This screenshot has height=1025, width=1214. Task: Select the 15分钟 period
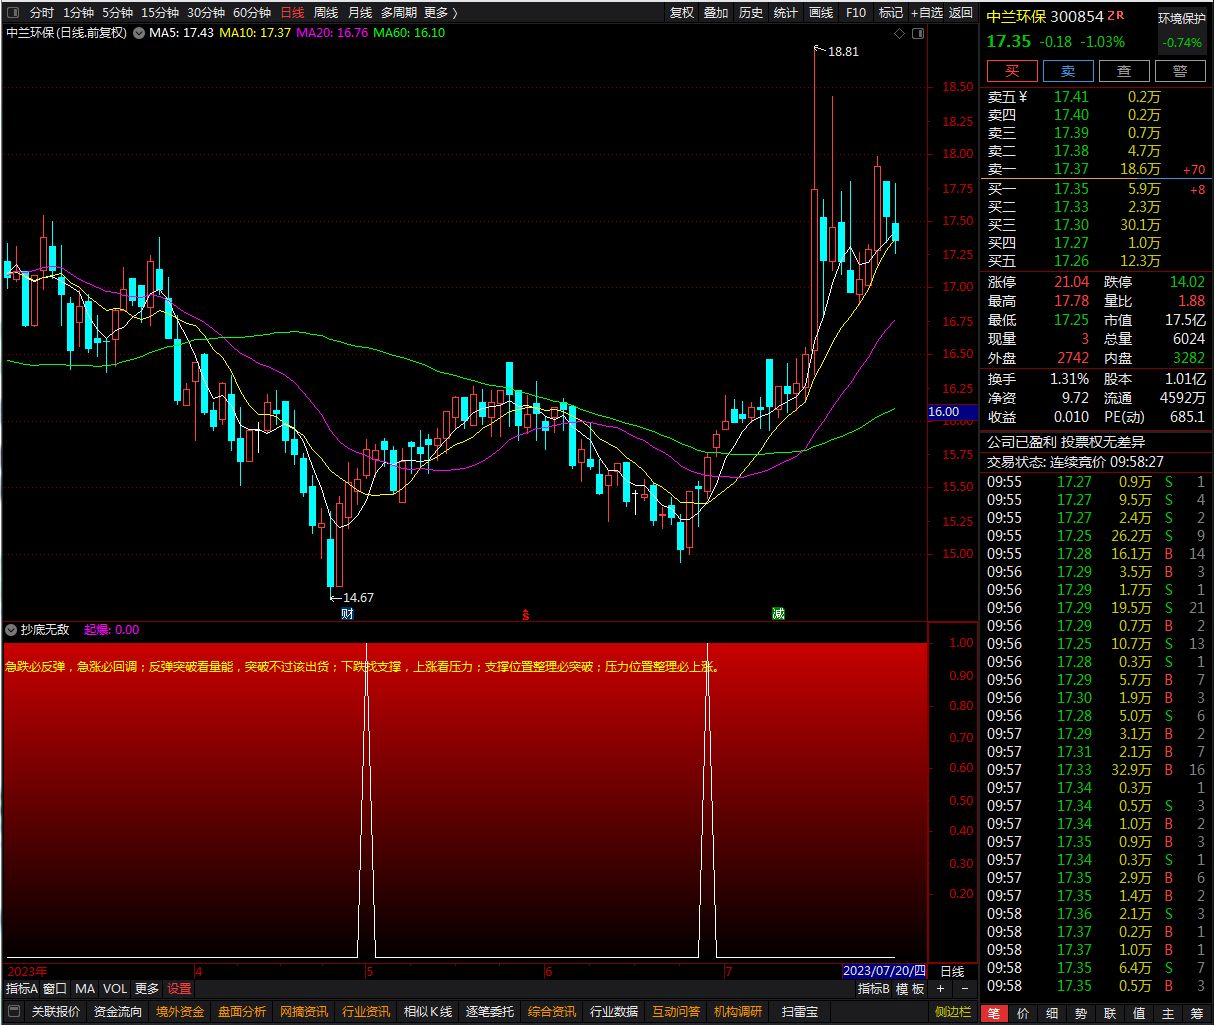click(160, 12)
